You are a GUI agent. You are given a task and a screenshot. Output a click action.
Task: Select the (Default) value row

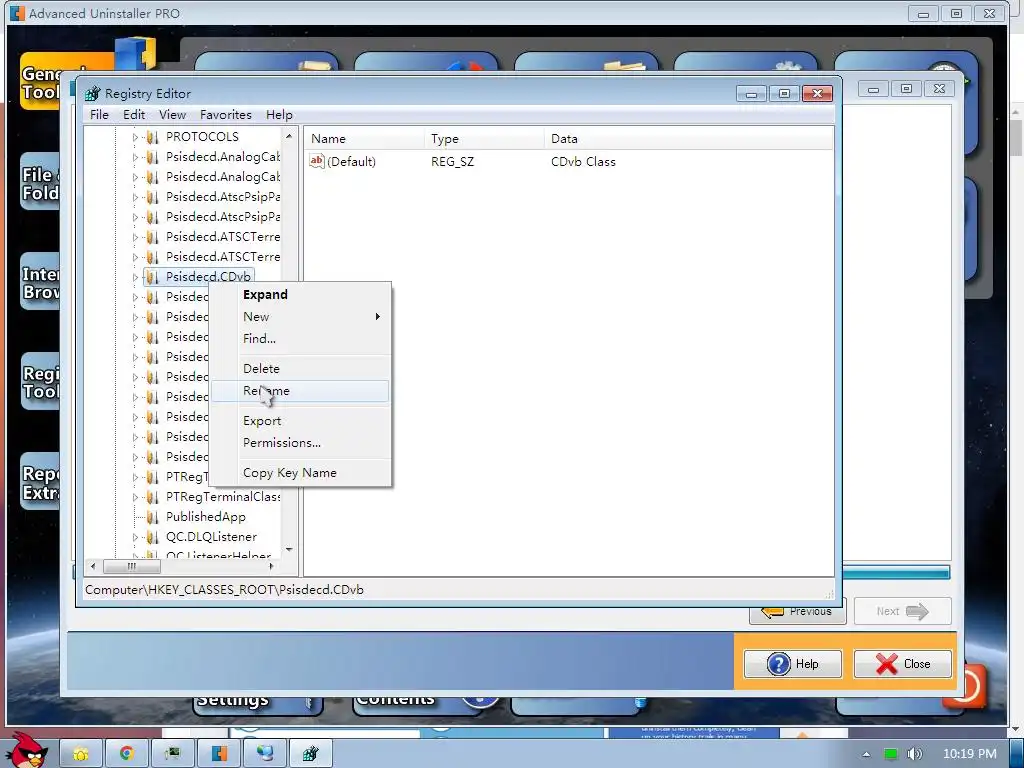click(568, 161)
